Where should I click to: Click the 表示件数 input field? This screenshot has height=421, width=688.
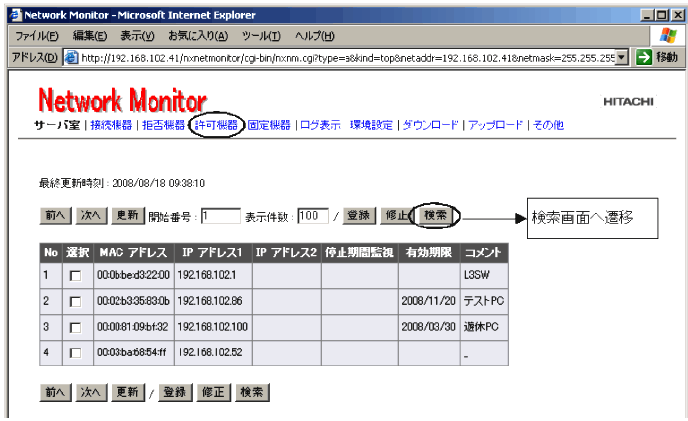pyautogui.click(x=313, y=216)
